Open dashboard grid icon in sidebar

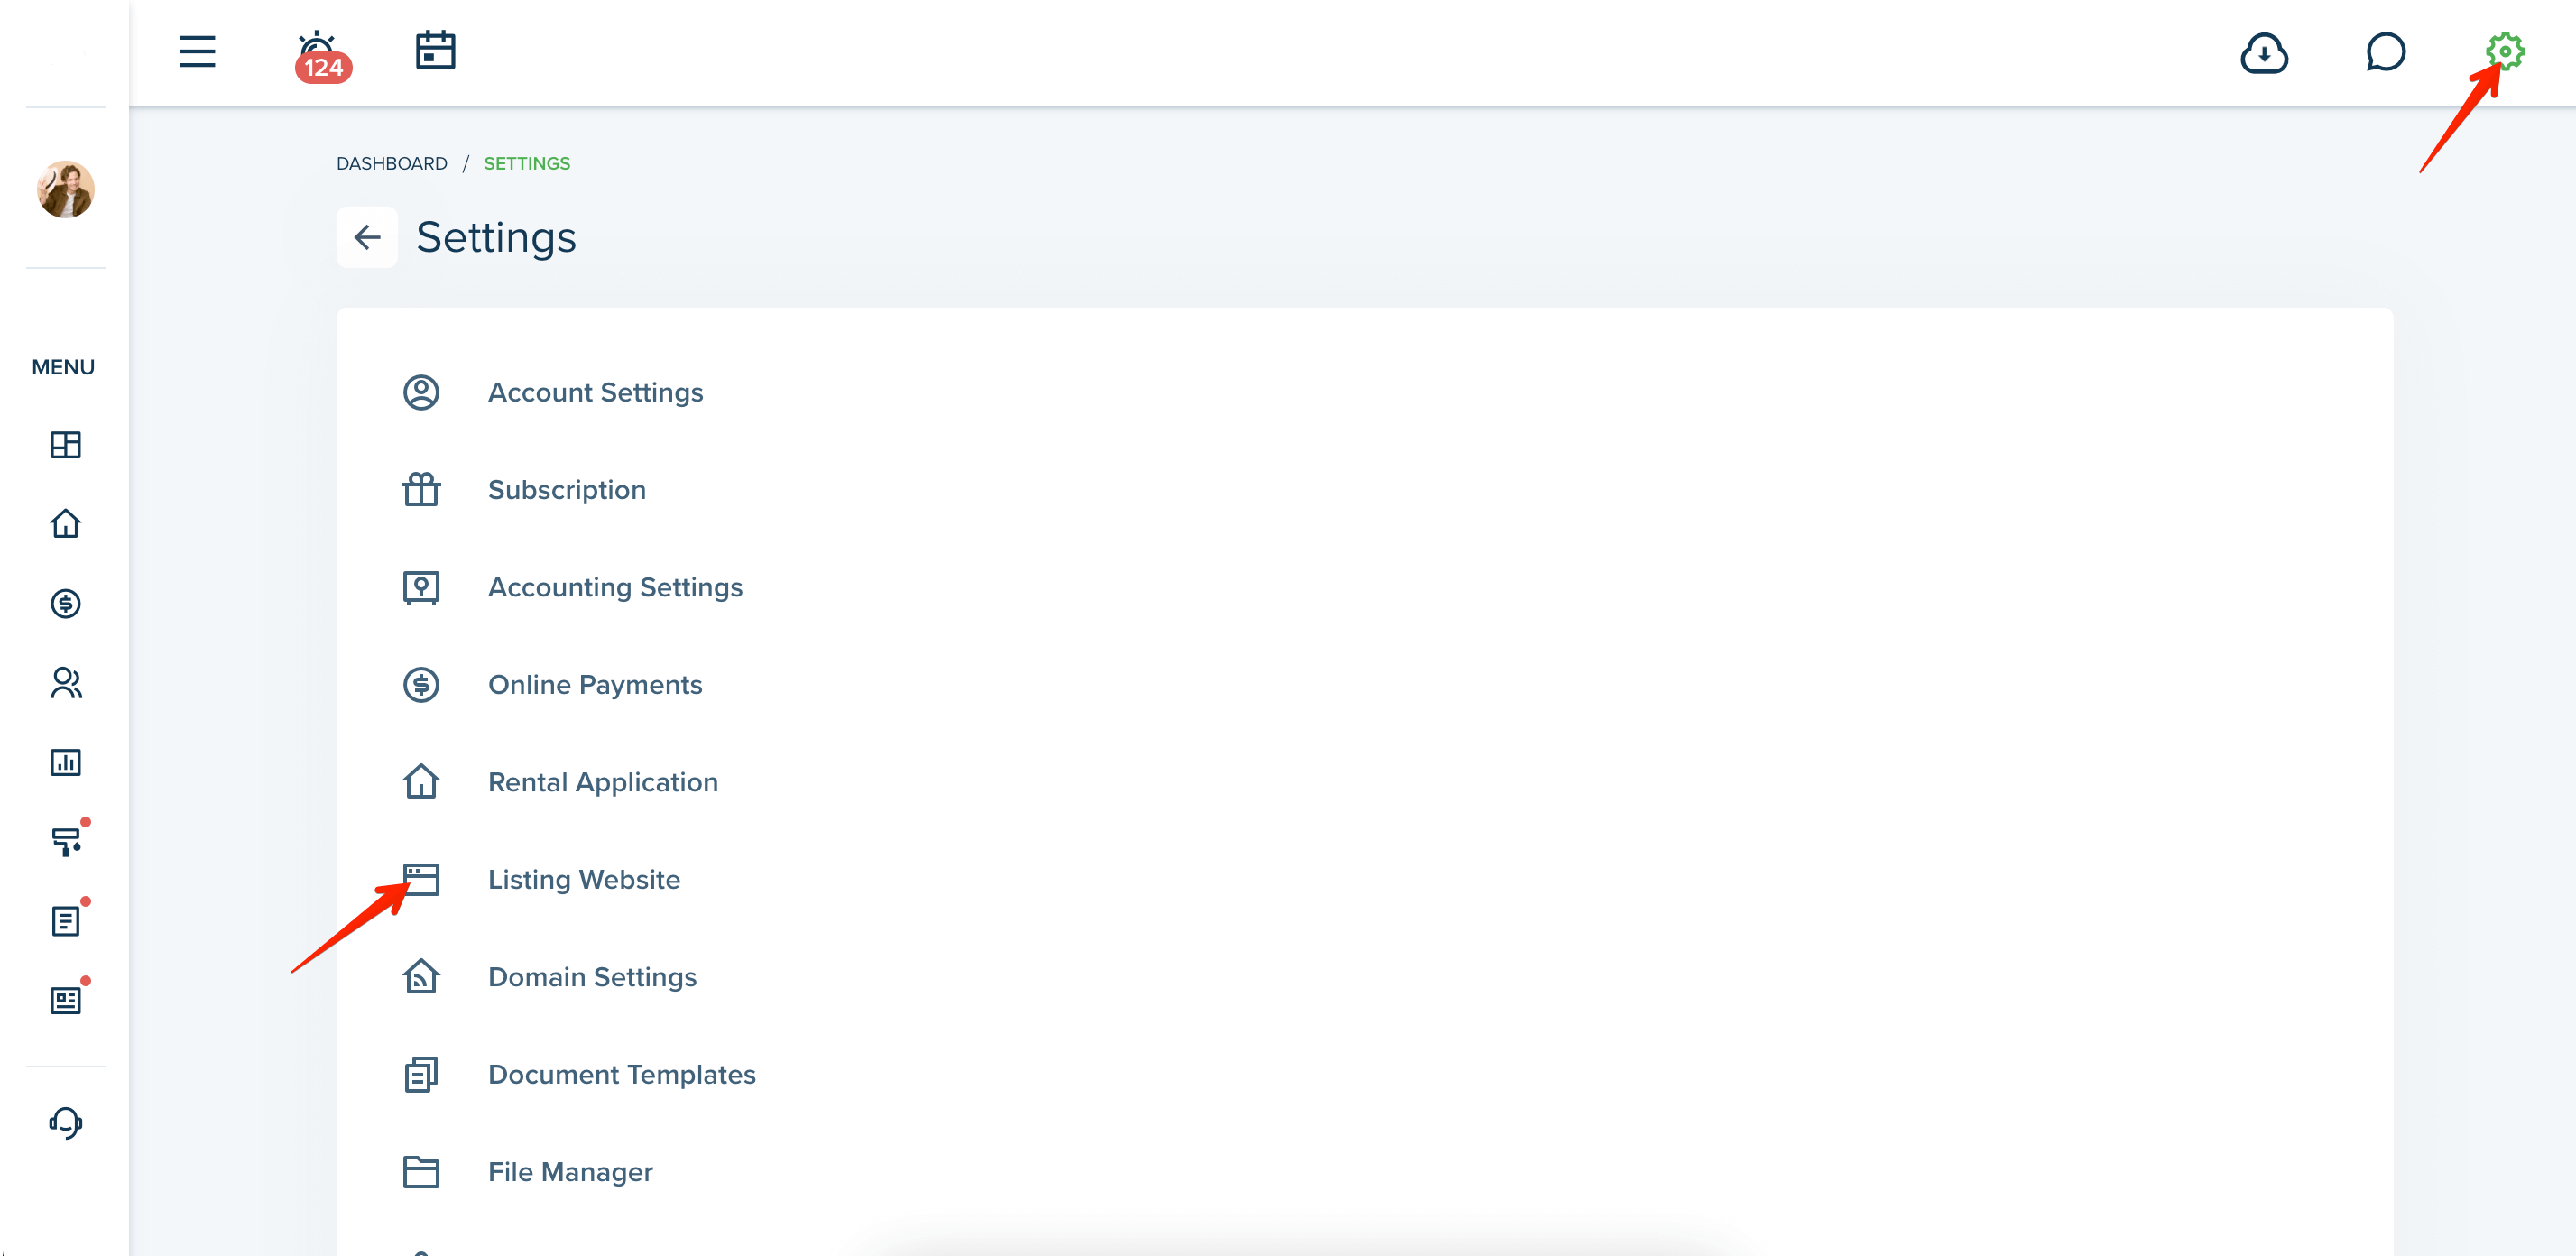point(66,445)
